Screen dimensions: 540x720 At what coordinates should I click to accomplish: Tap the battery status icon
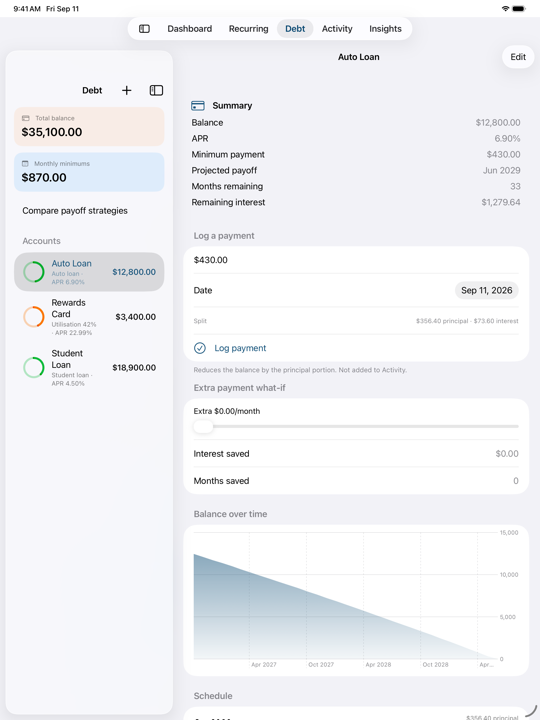[x=519, y=9]
